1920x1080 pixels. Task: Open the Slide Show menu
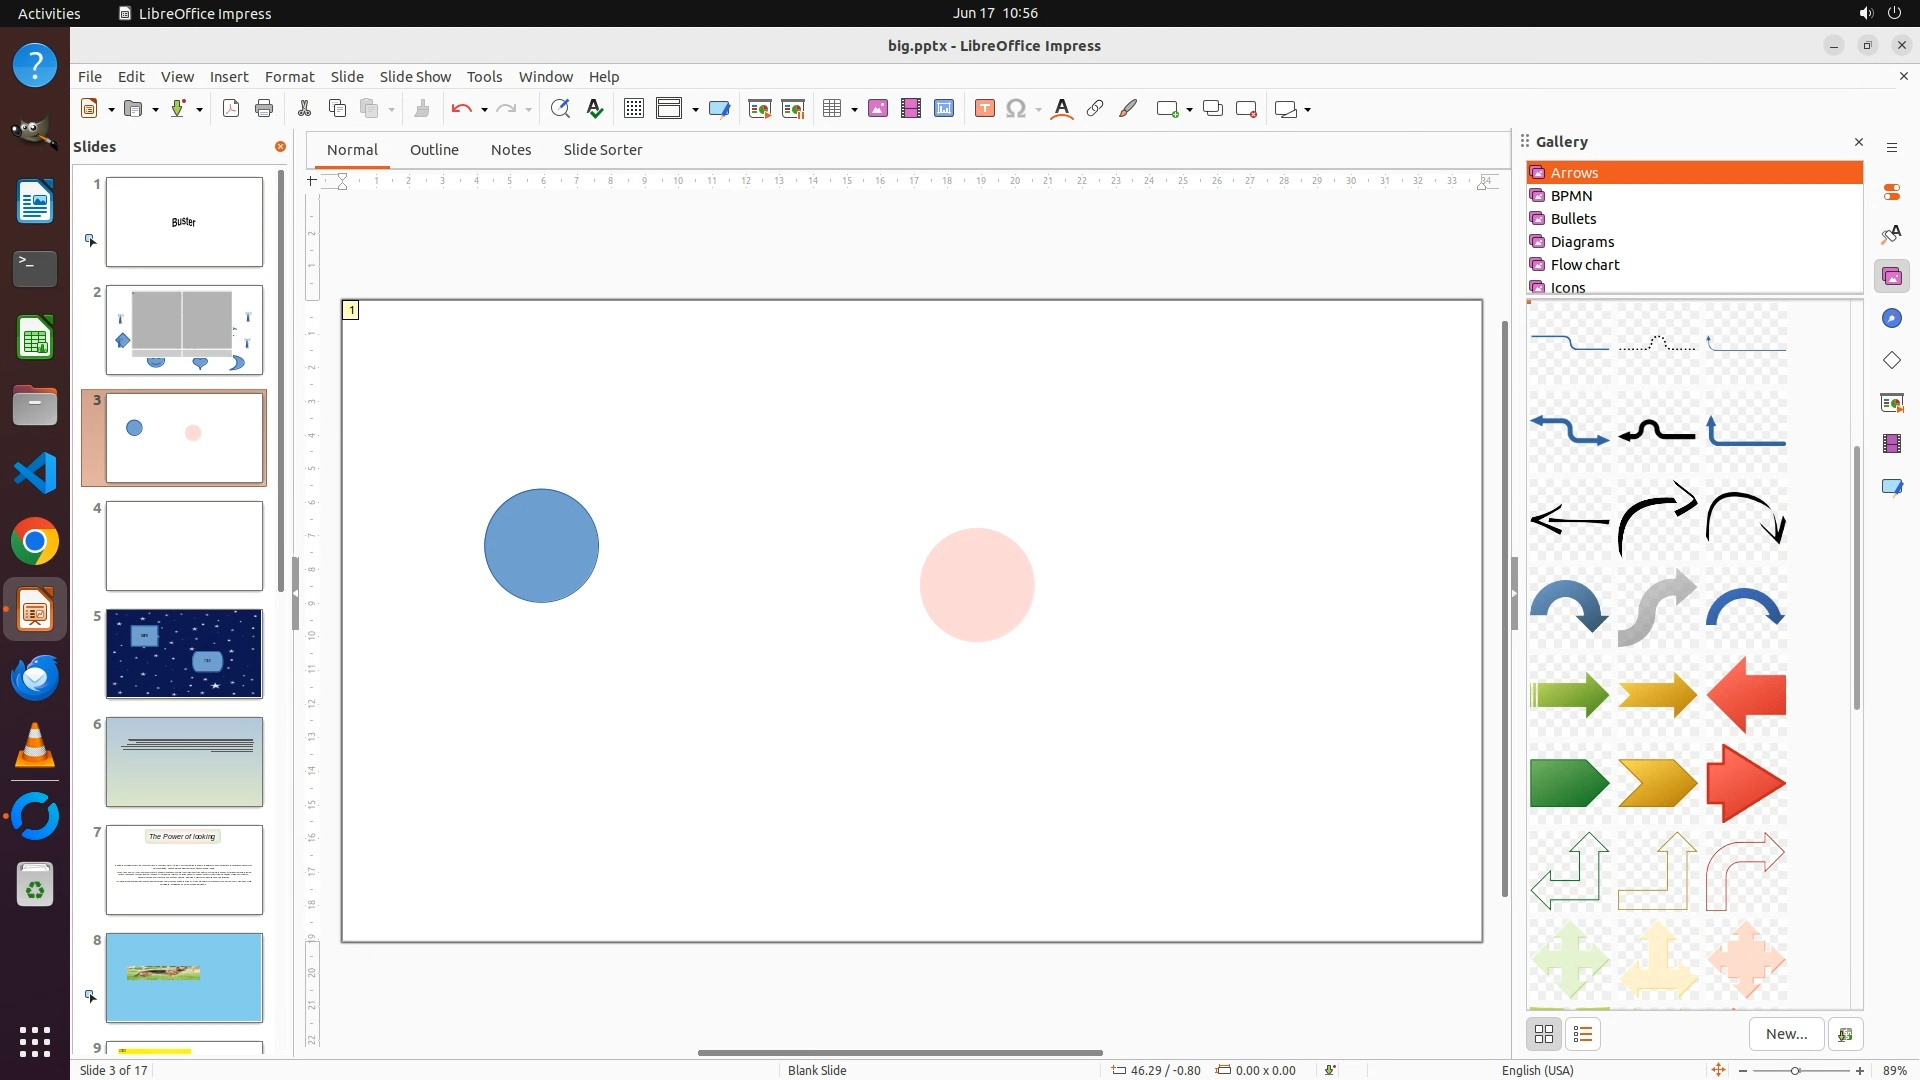[415, 77]
